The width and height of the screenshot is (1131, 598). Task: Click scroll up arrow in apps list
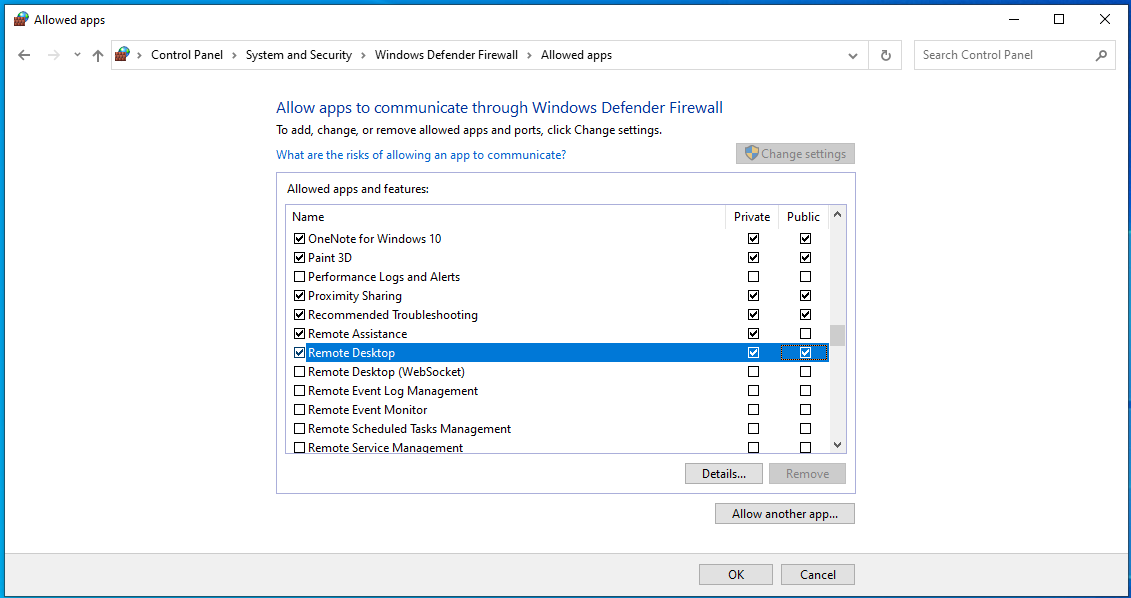point(837,214)
